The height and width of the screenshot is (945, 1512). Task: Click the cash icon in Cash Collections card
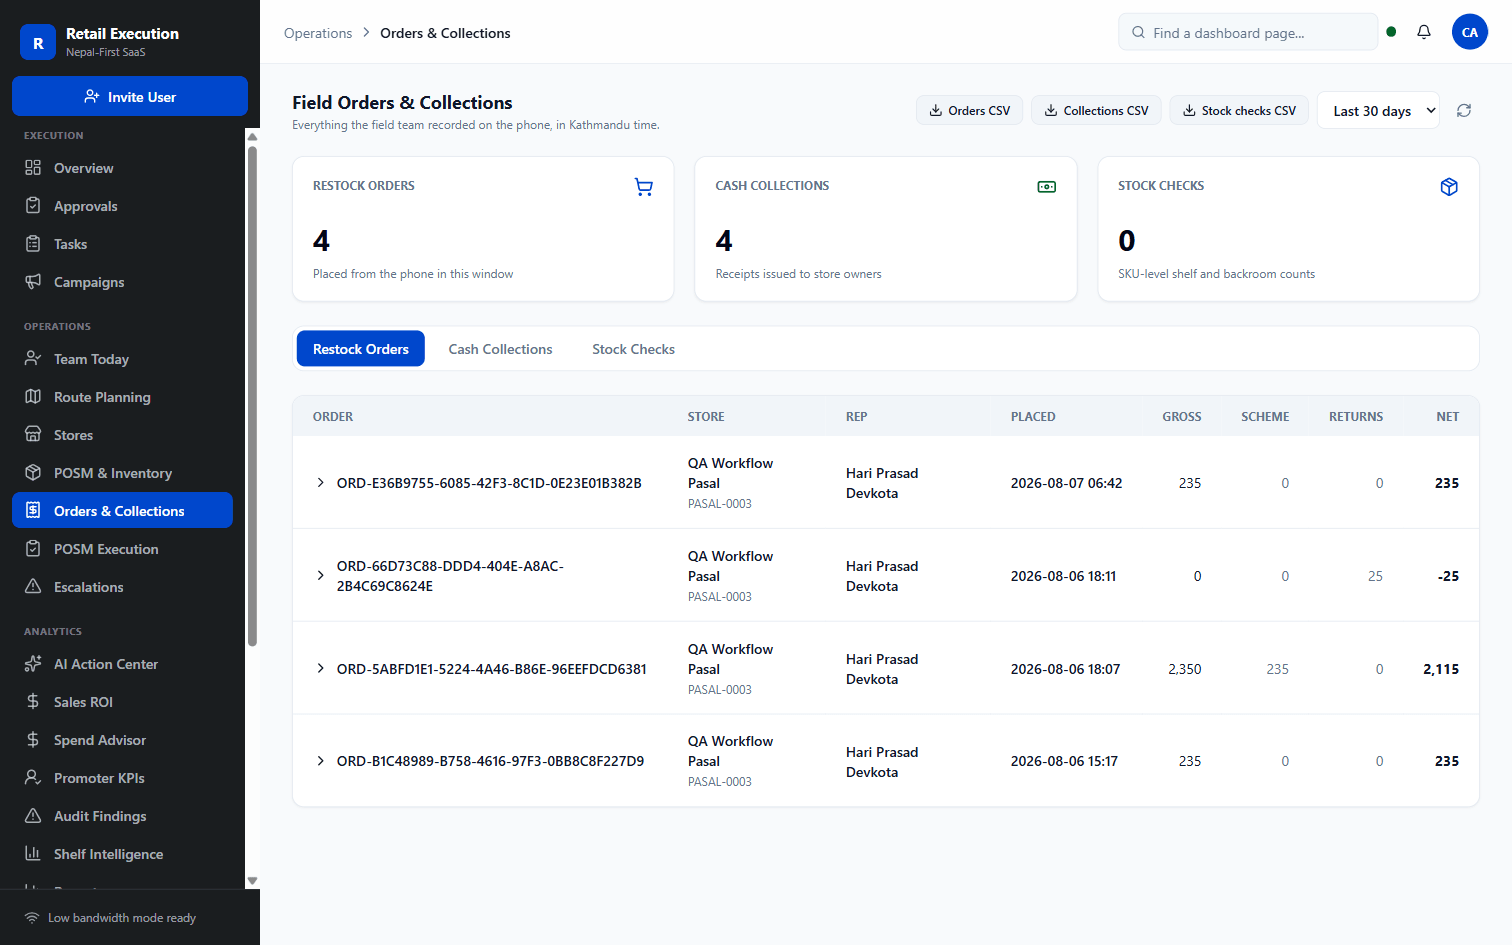[1047, 187]
